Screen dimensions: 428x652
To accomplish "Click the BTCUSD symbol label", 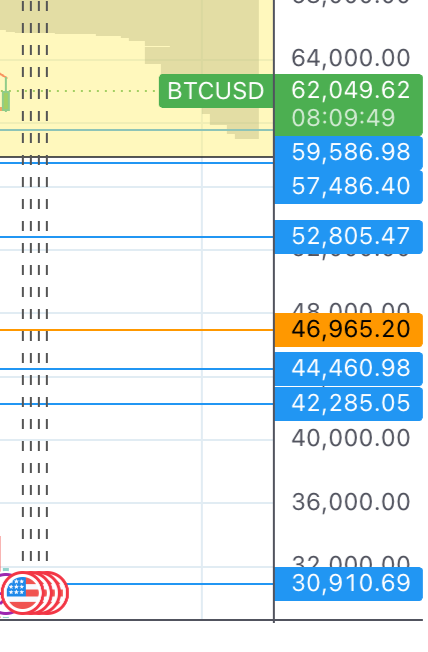I will (216, 91).
